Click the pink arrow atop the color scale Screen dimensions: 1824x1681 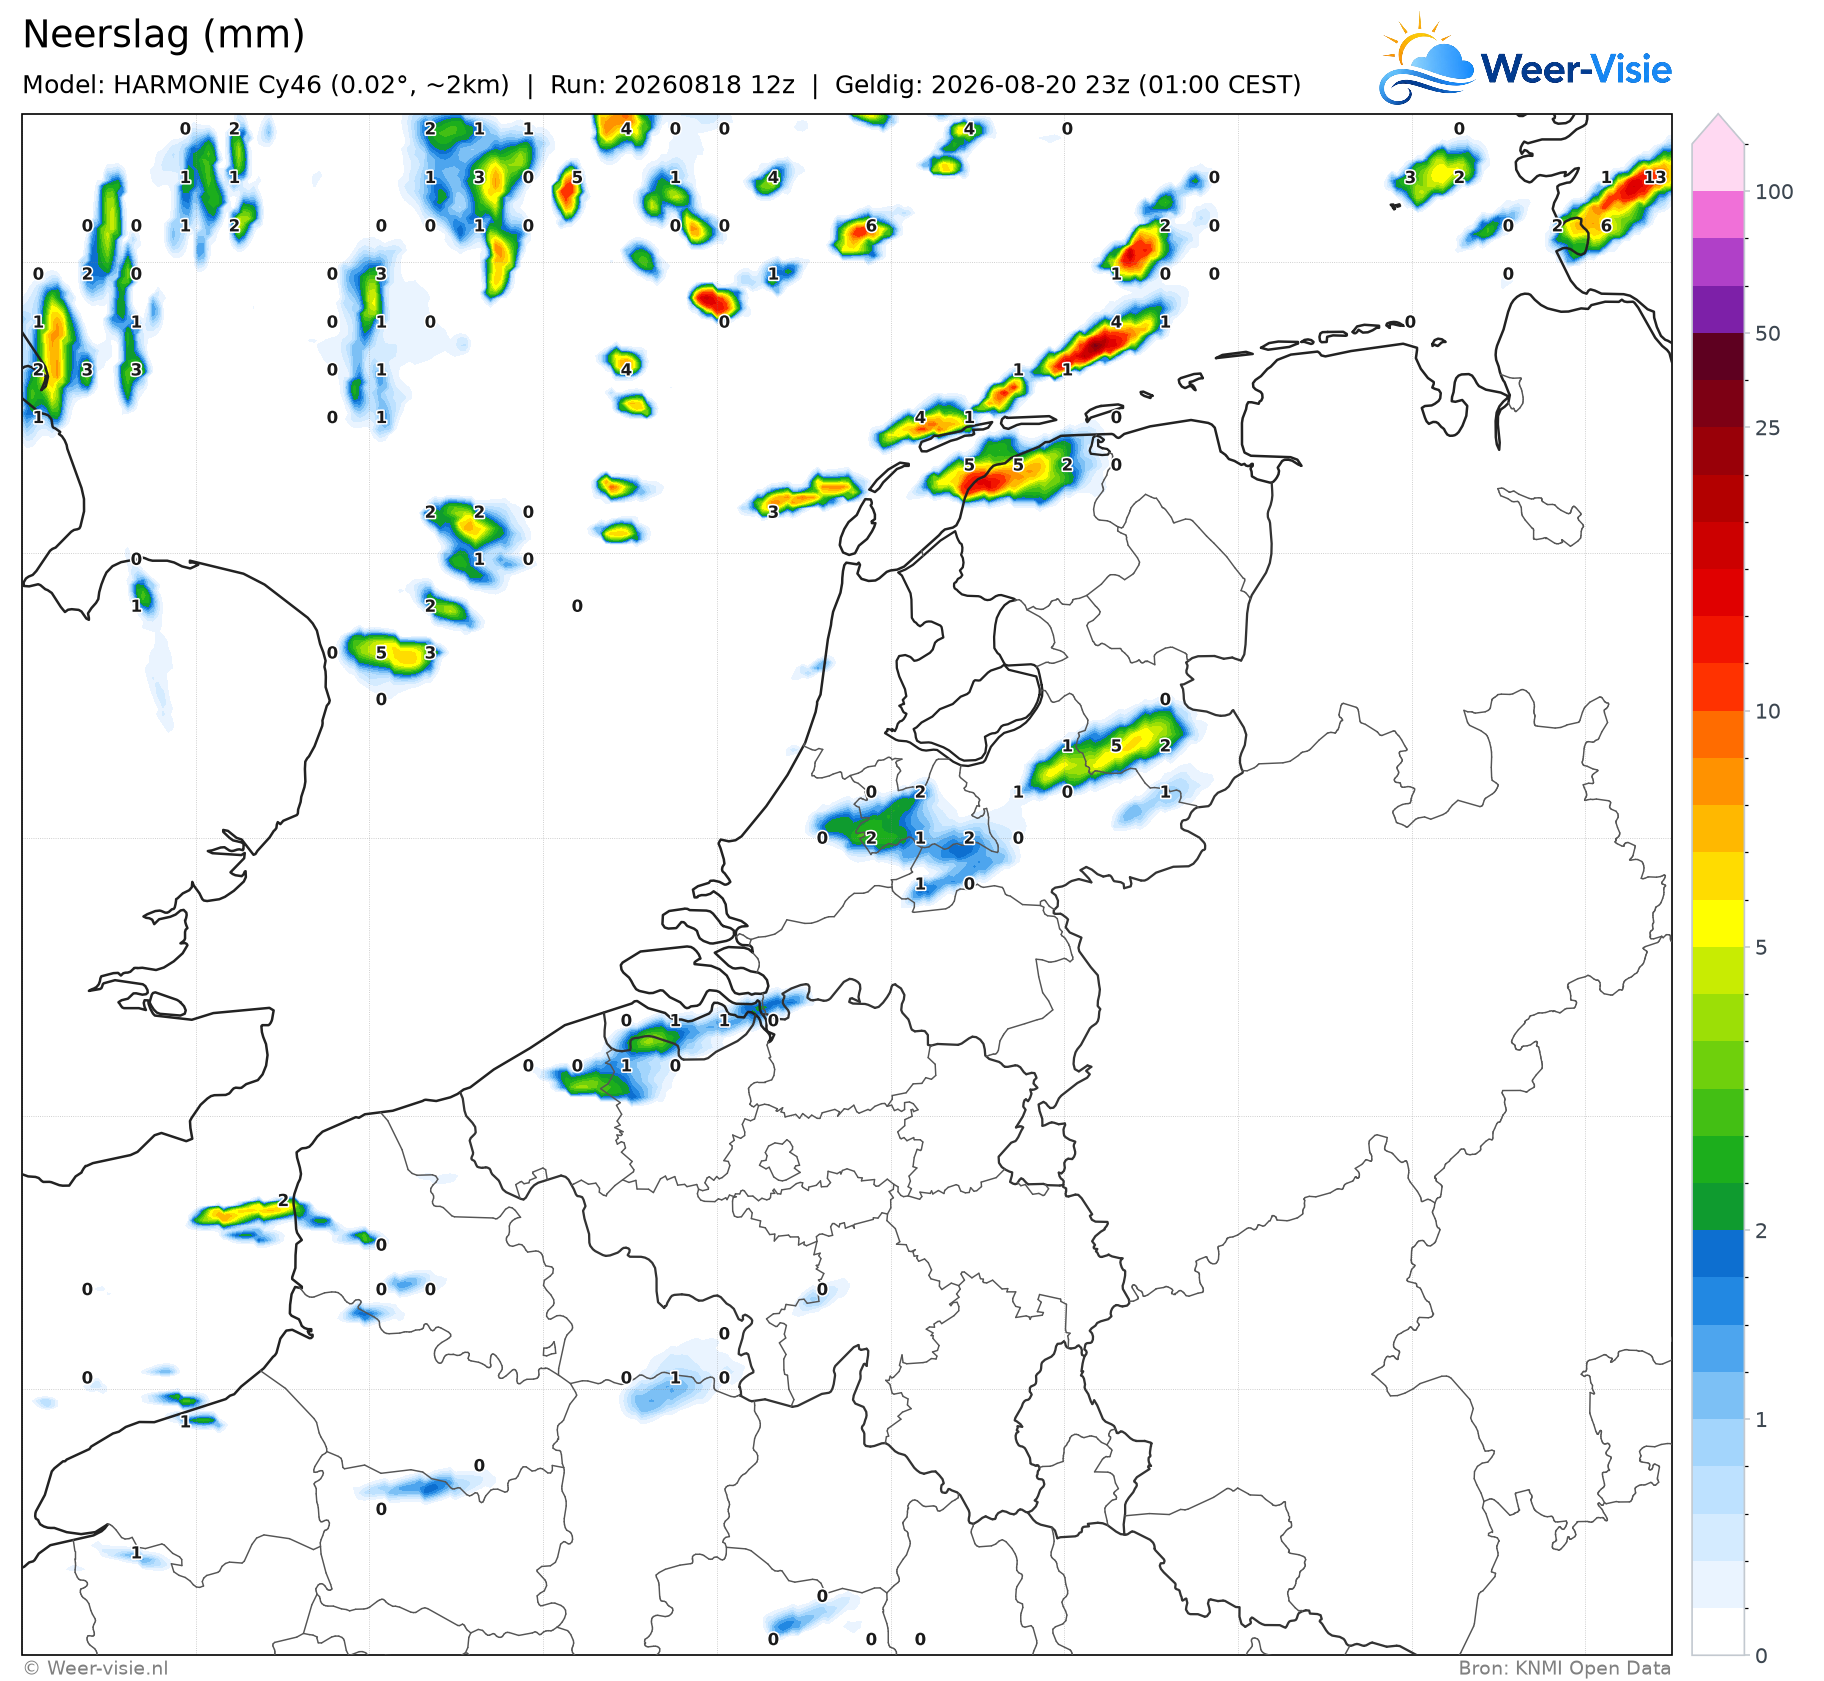pos(1718,129)
